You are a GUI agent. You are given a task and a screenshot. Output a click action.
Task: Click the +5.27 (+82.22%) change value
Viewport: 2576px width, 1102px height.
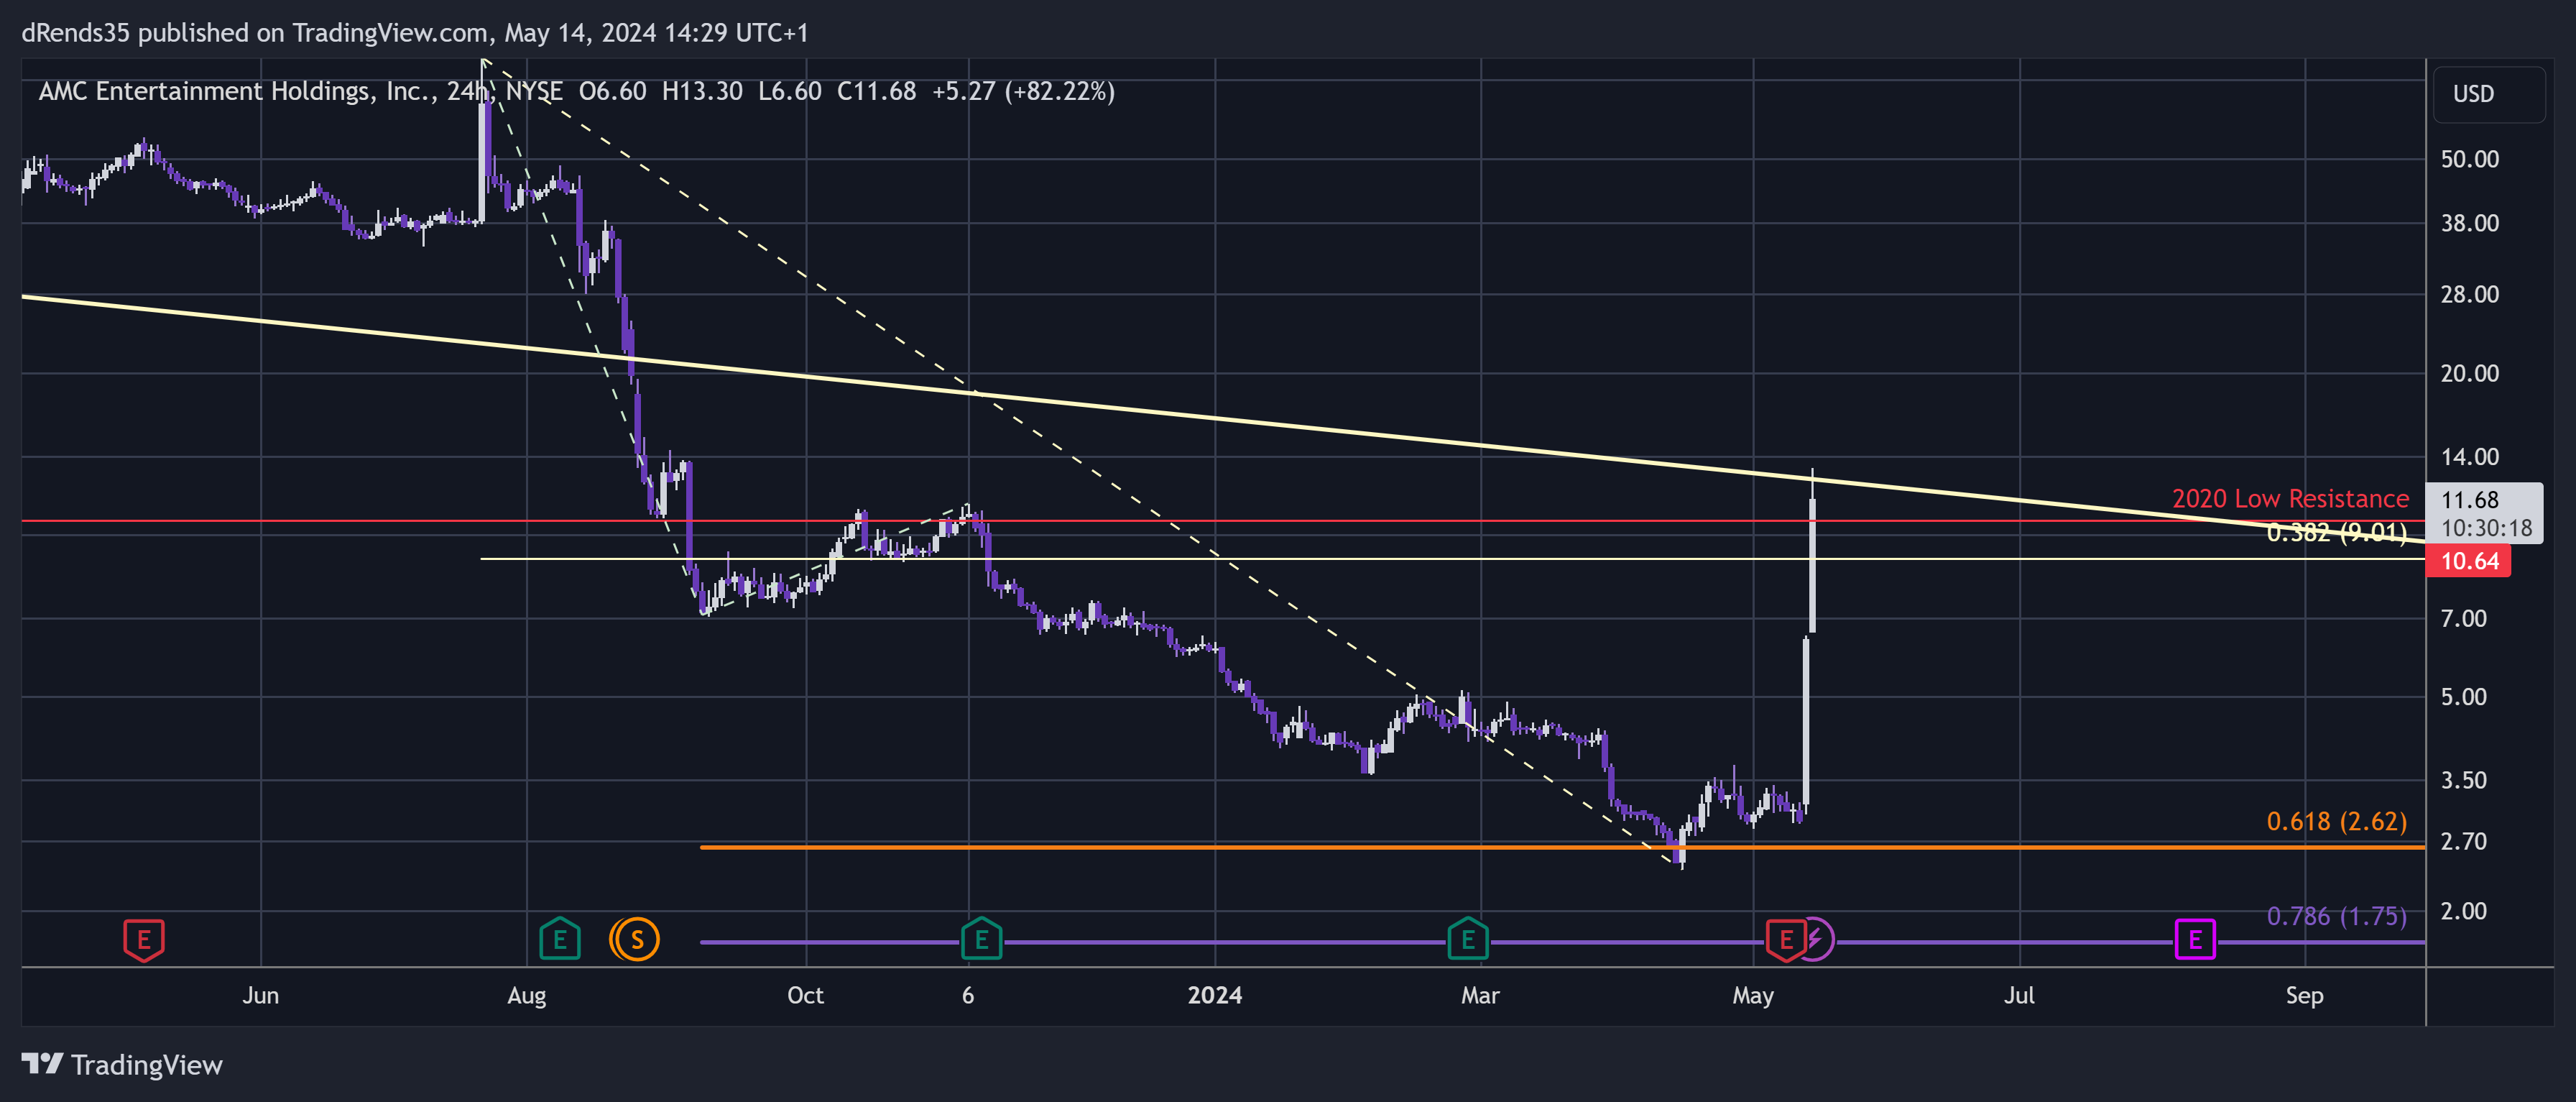point(1023,91)
